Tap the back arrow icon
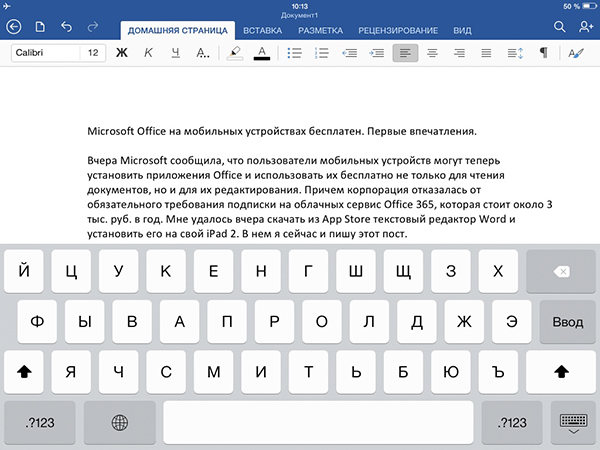This screenshot has width=600, height=450. click(14, 27)
